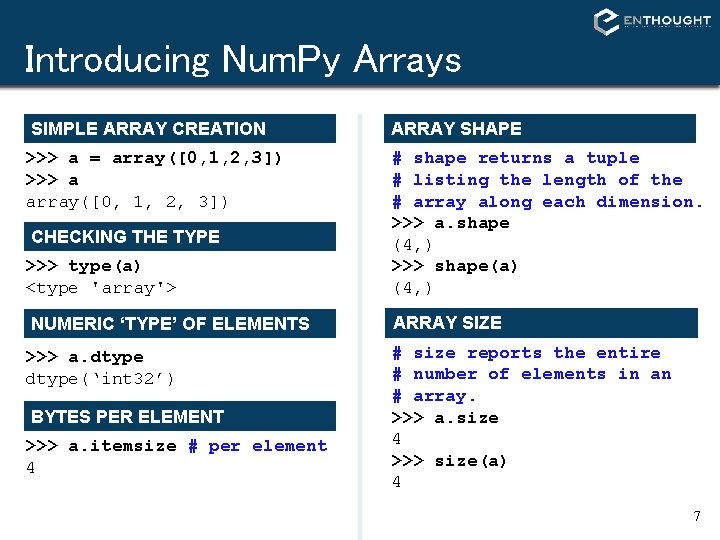
Task: Click the 'ENTHOUGHT' wordmark text
Action: coord(667,21)
